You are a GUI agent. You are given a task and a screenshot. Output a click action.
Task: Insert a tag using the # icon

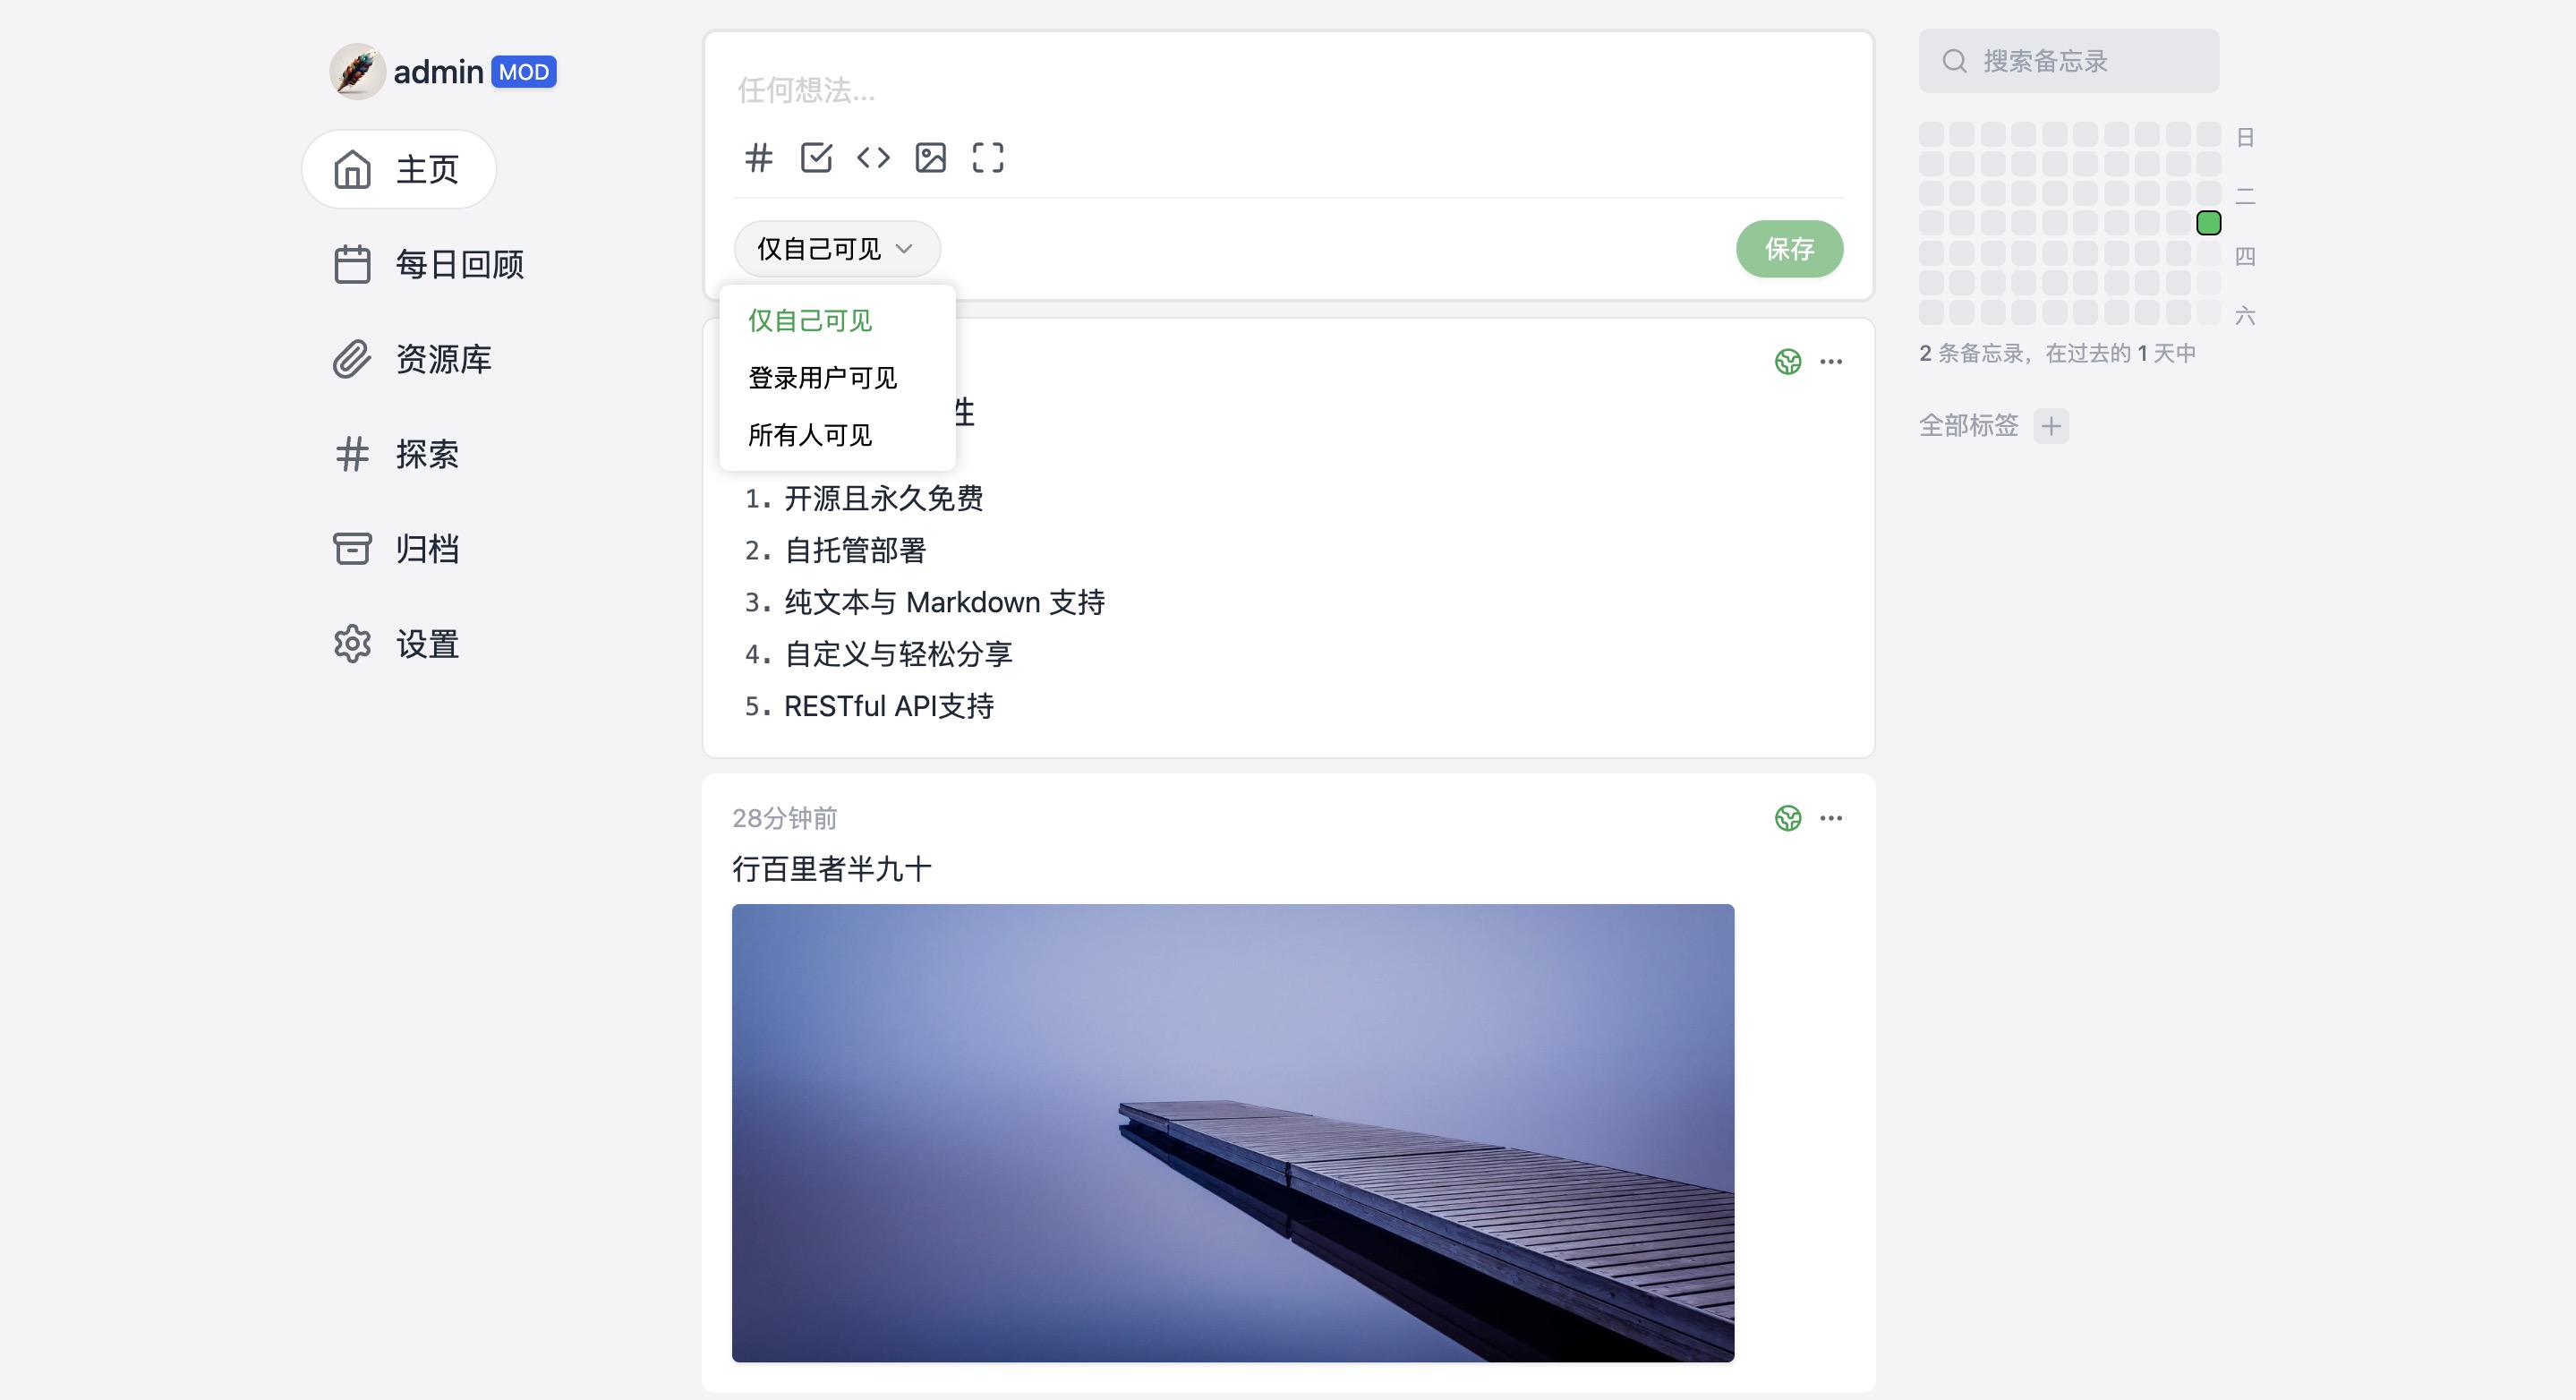[758, 158]
